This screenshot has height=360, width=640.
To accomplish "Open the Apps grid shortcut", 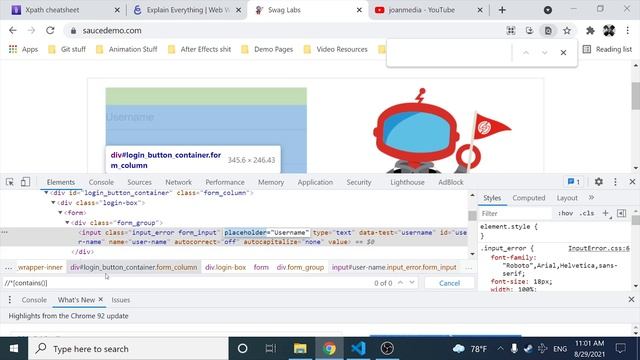I will pos(23,49).
